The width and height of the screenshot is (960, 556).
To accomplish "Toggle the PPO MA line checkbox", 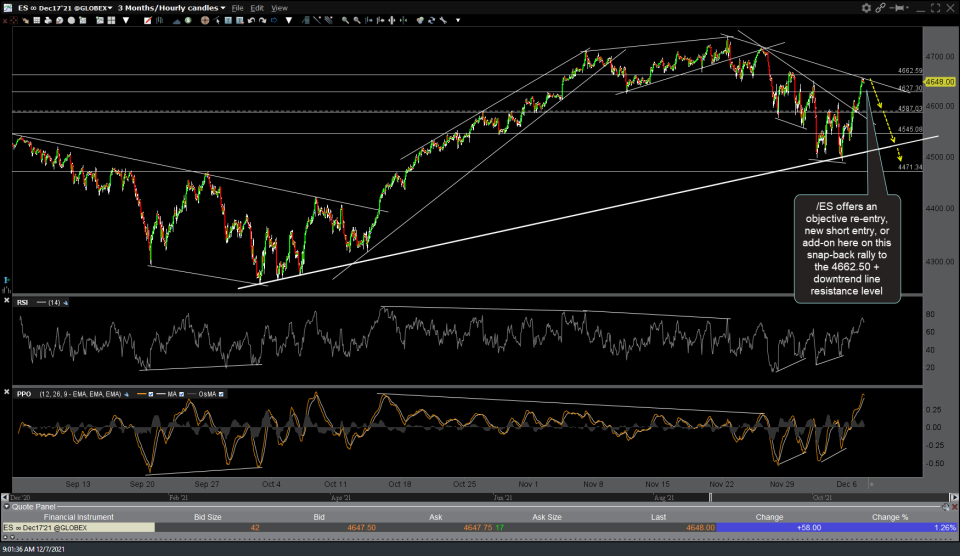I will [x=181, y=394].
